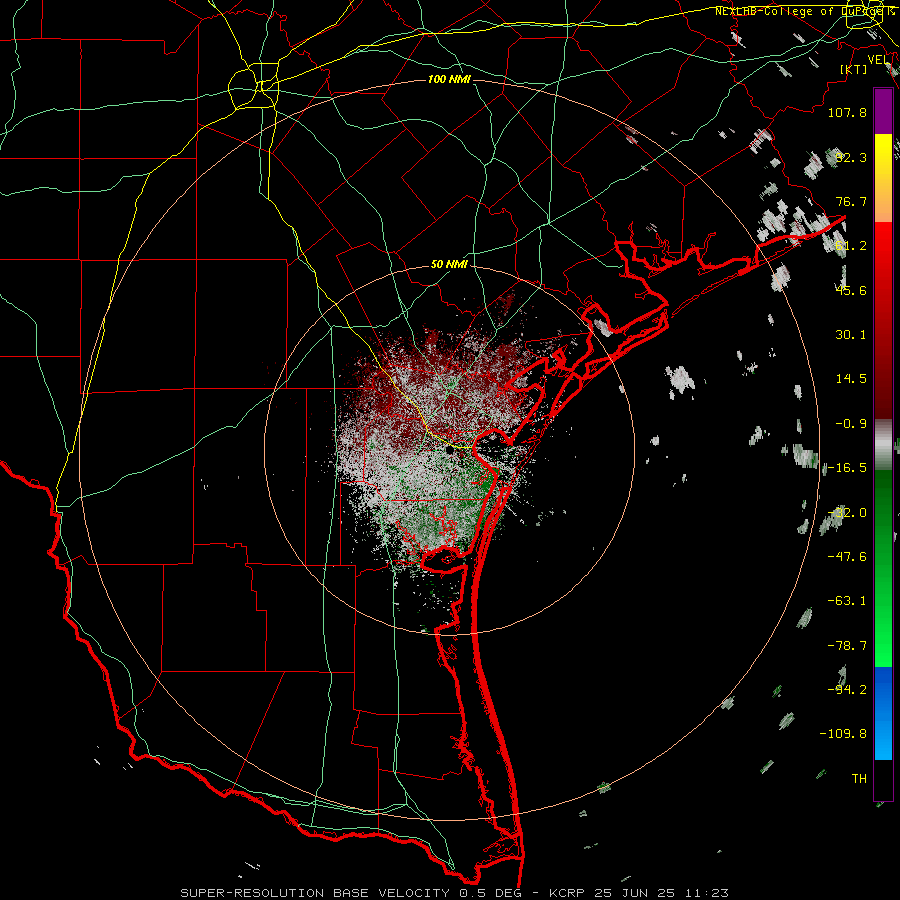This screenshot has width=900, height=900.
Task: Pick the gray near-zero segment of the color bar
Action: pyautogui.click(x=883, y=444)
